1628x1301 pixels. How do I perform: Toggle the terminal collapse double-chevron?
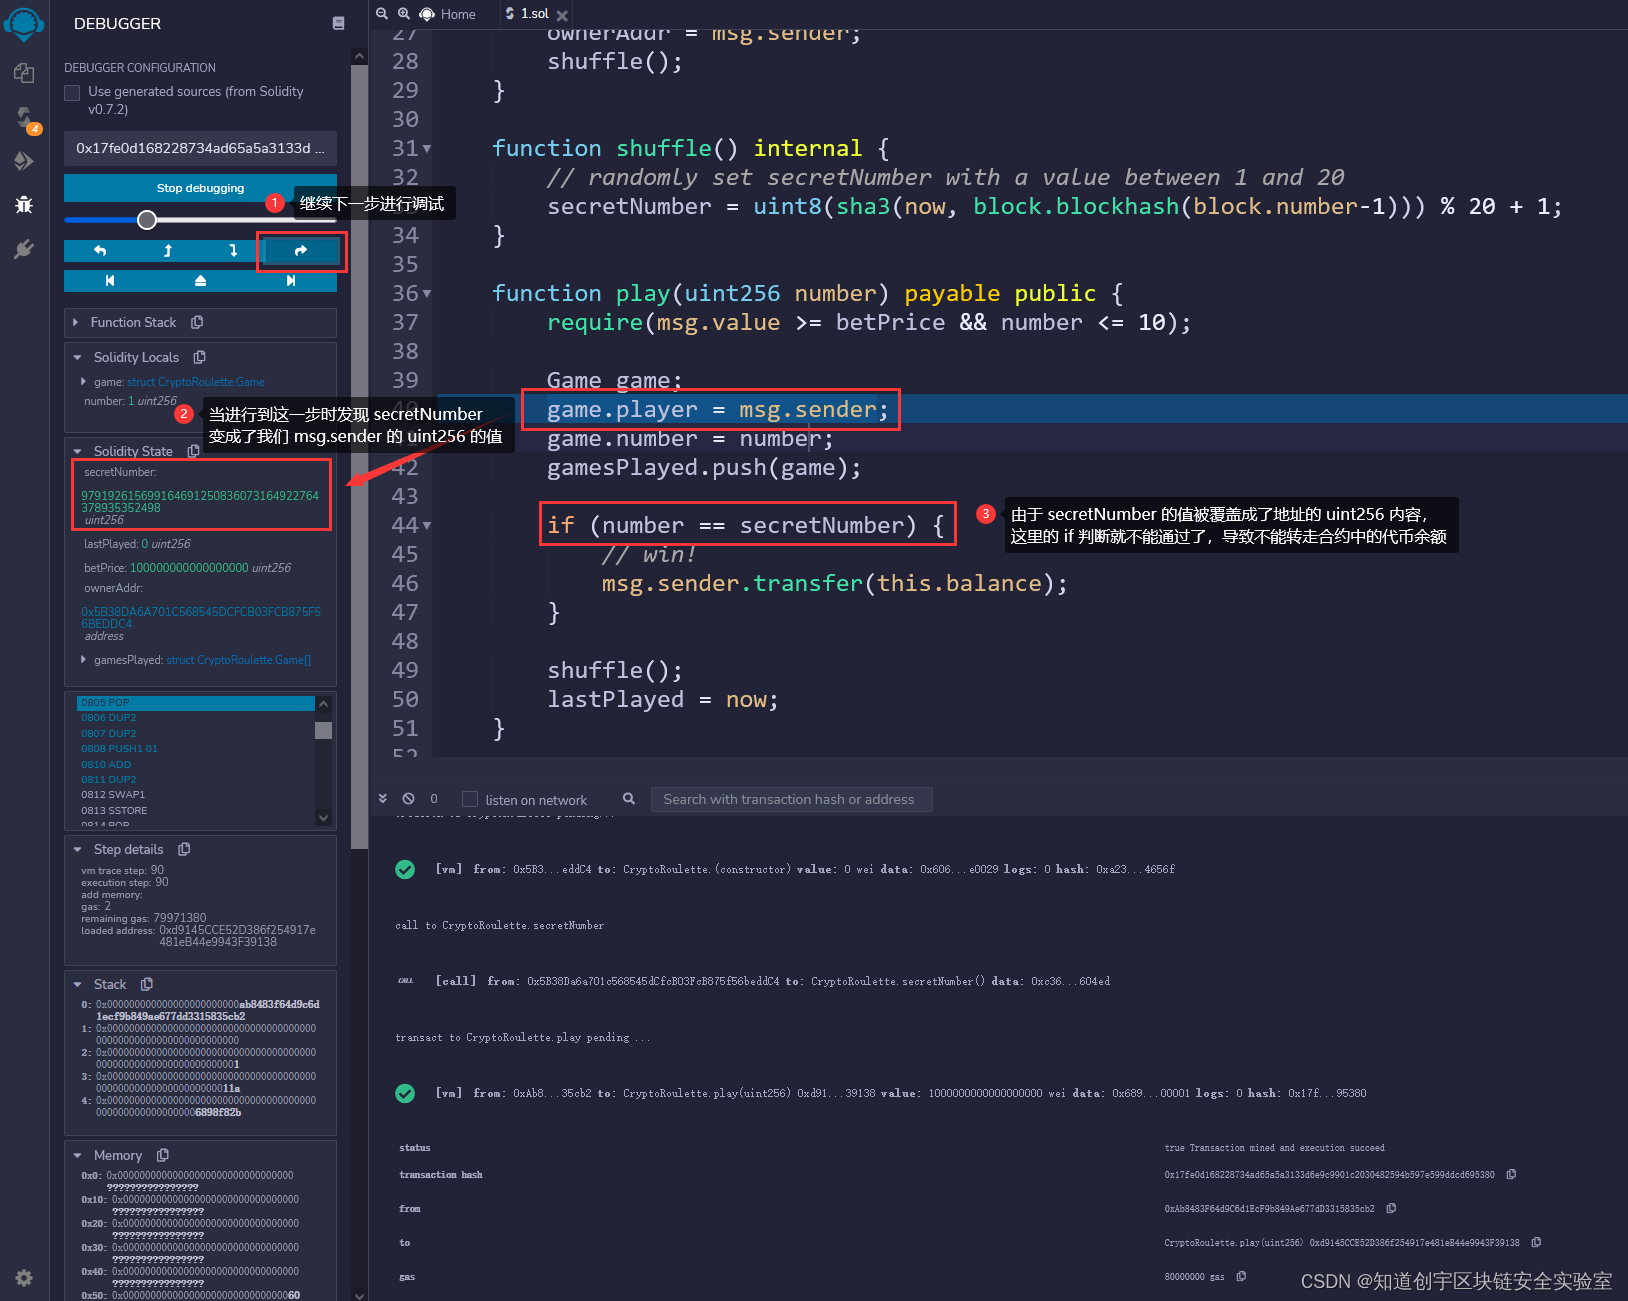click(x=383, y=799)
